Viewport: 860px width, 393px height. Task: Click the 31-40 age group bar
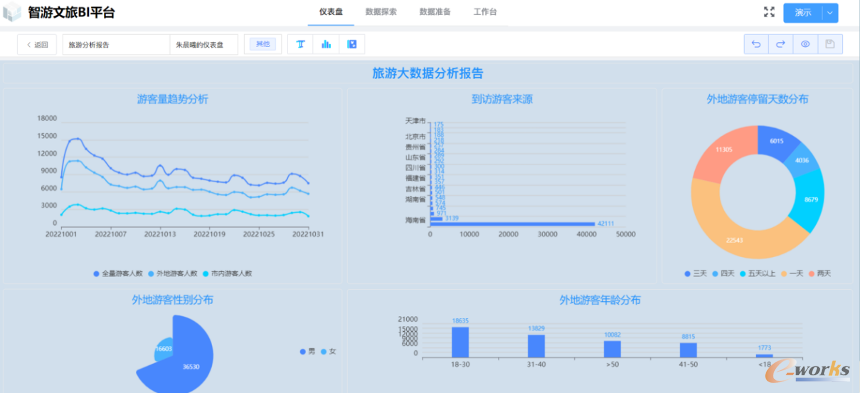click(x=536, y=346)
